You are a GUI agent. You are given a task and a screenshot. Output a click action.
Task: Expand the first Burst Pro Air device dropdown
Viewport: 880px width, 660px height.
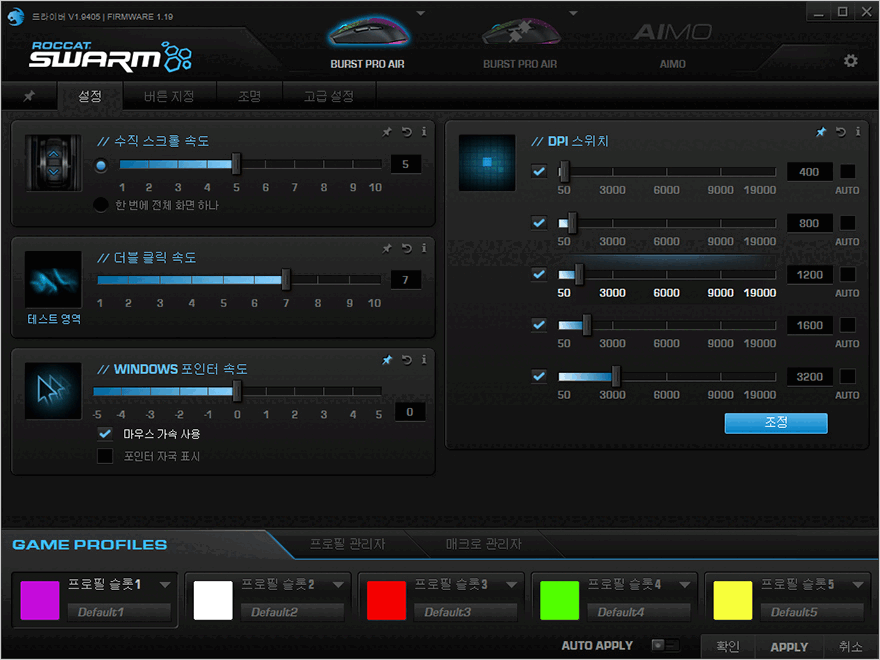pyautogui.click(x=420, y=13)
